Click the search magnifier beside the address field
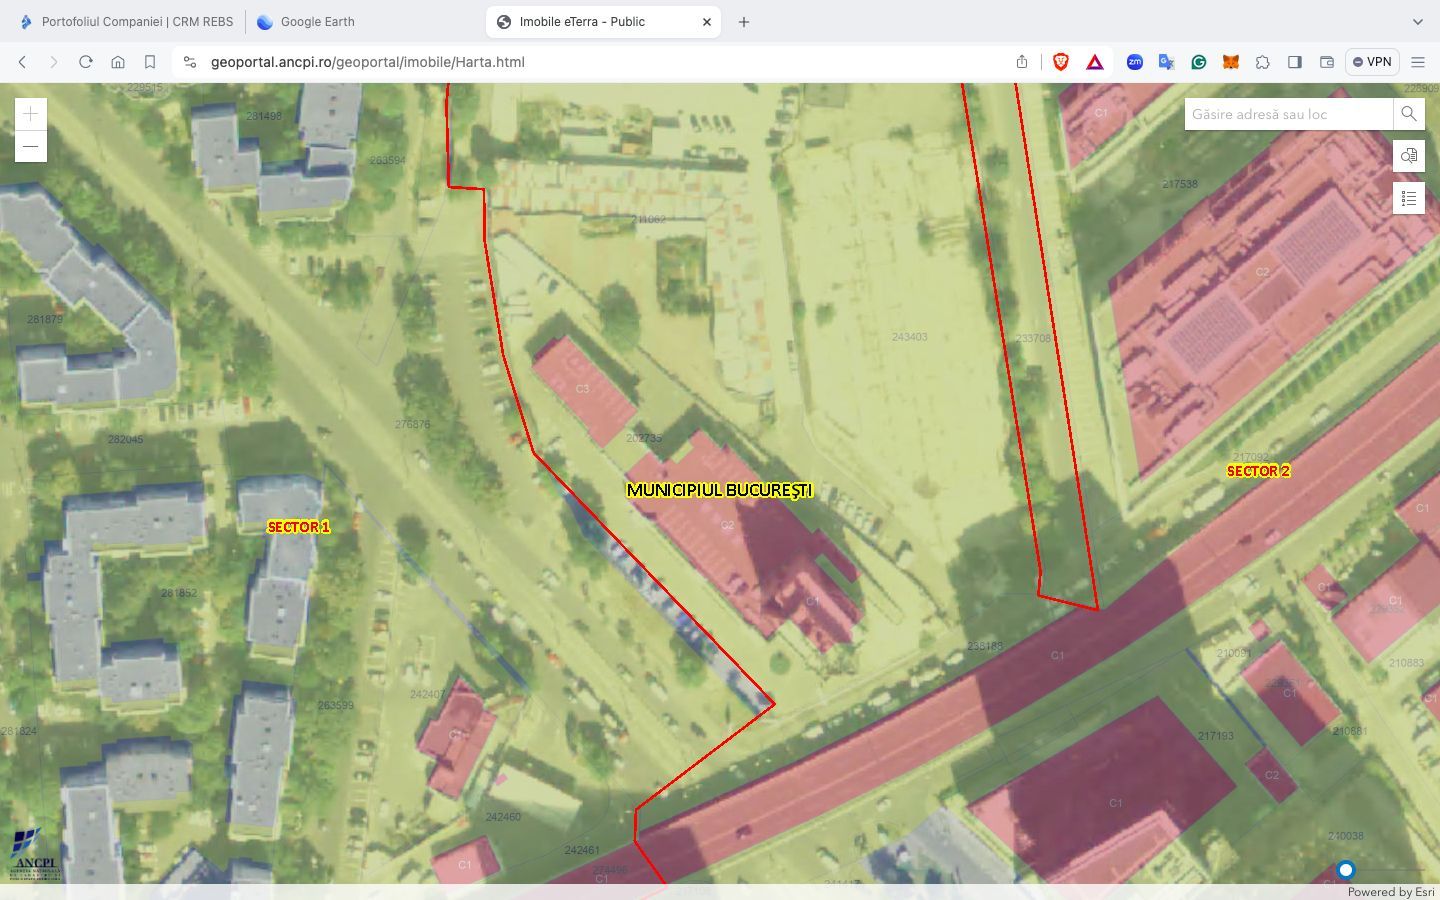Screen dimensions: 1440x900 pyautogui.click(x=1408, y=114)
